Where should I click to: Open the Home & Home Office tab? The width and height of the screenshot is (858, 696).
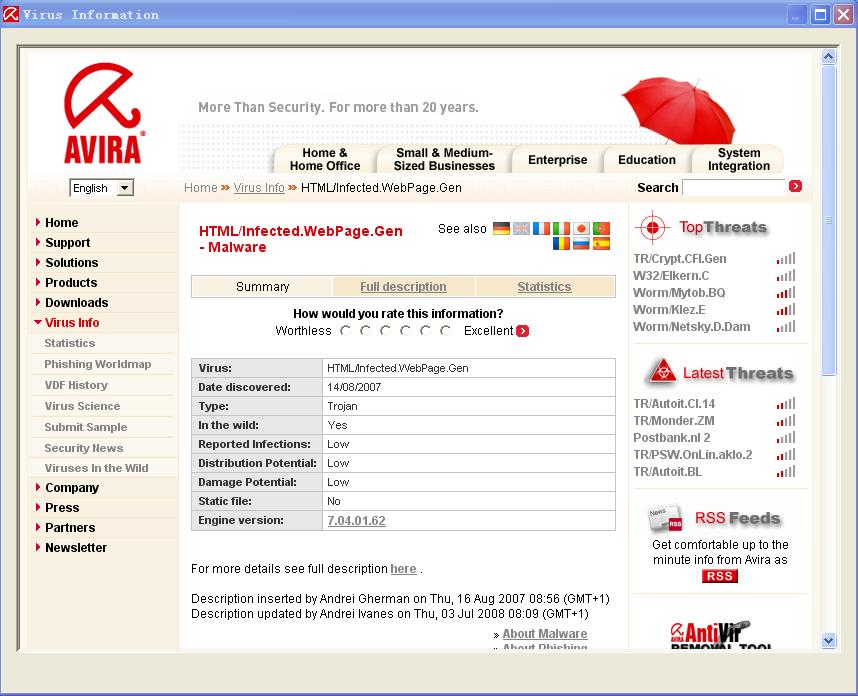coord(325,159)
